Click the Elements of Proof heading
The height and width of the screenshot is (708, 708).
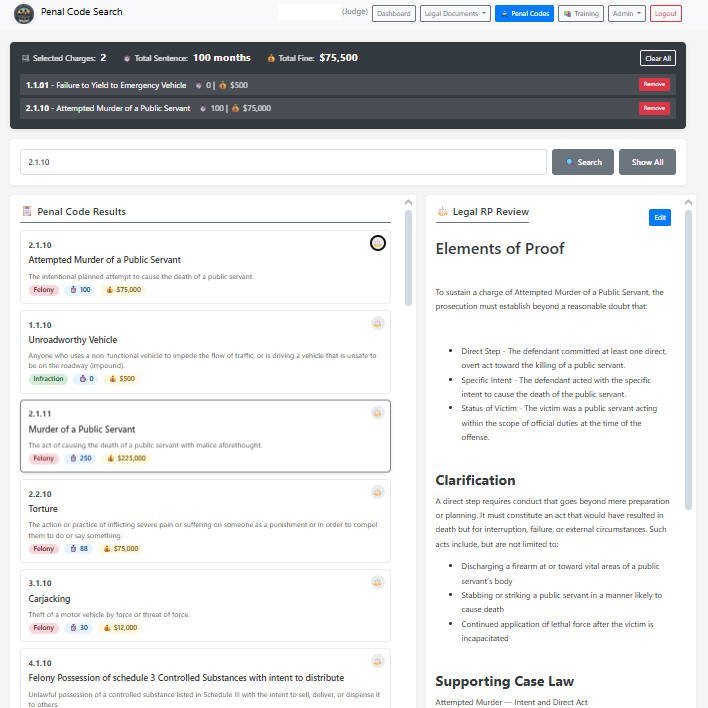(x=500, y=248)
